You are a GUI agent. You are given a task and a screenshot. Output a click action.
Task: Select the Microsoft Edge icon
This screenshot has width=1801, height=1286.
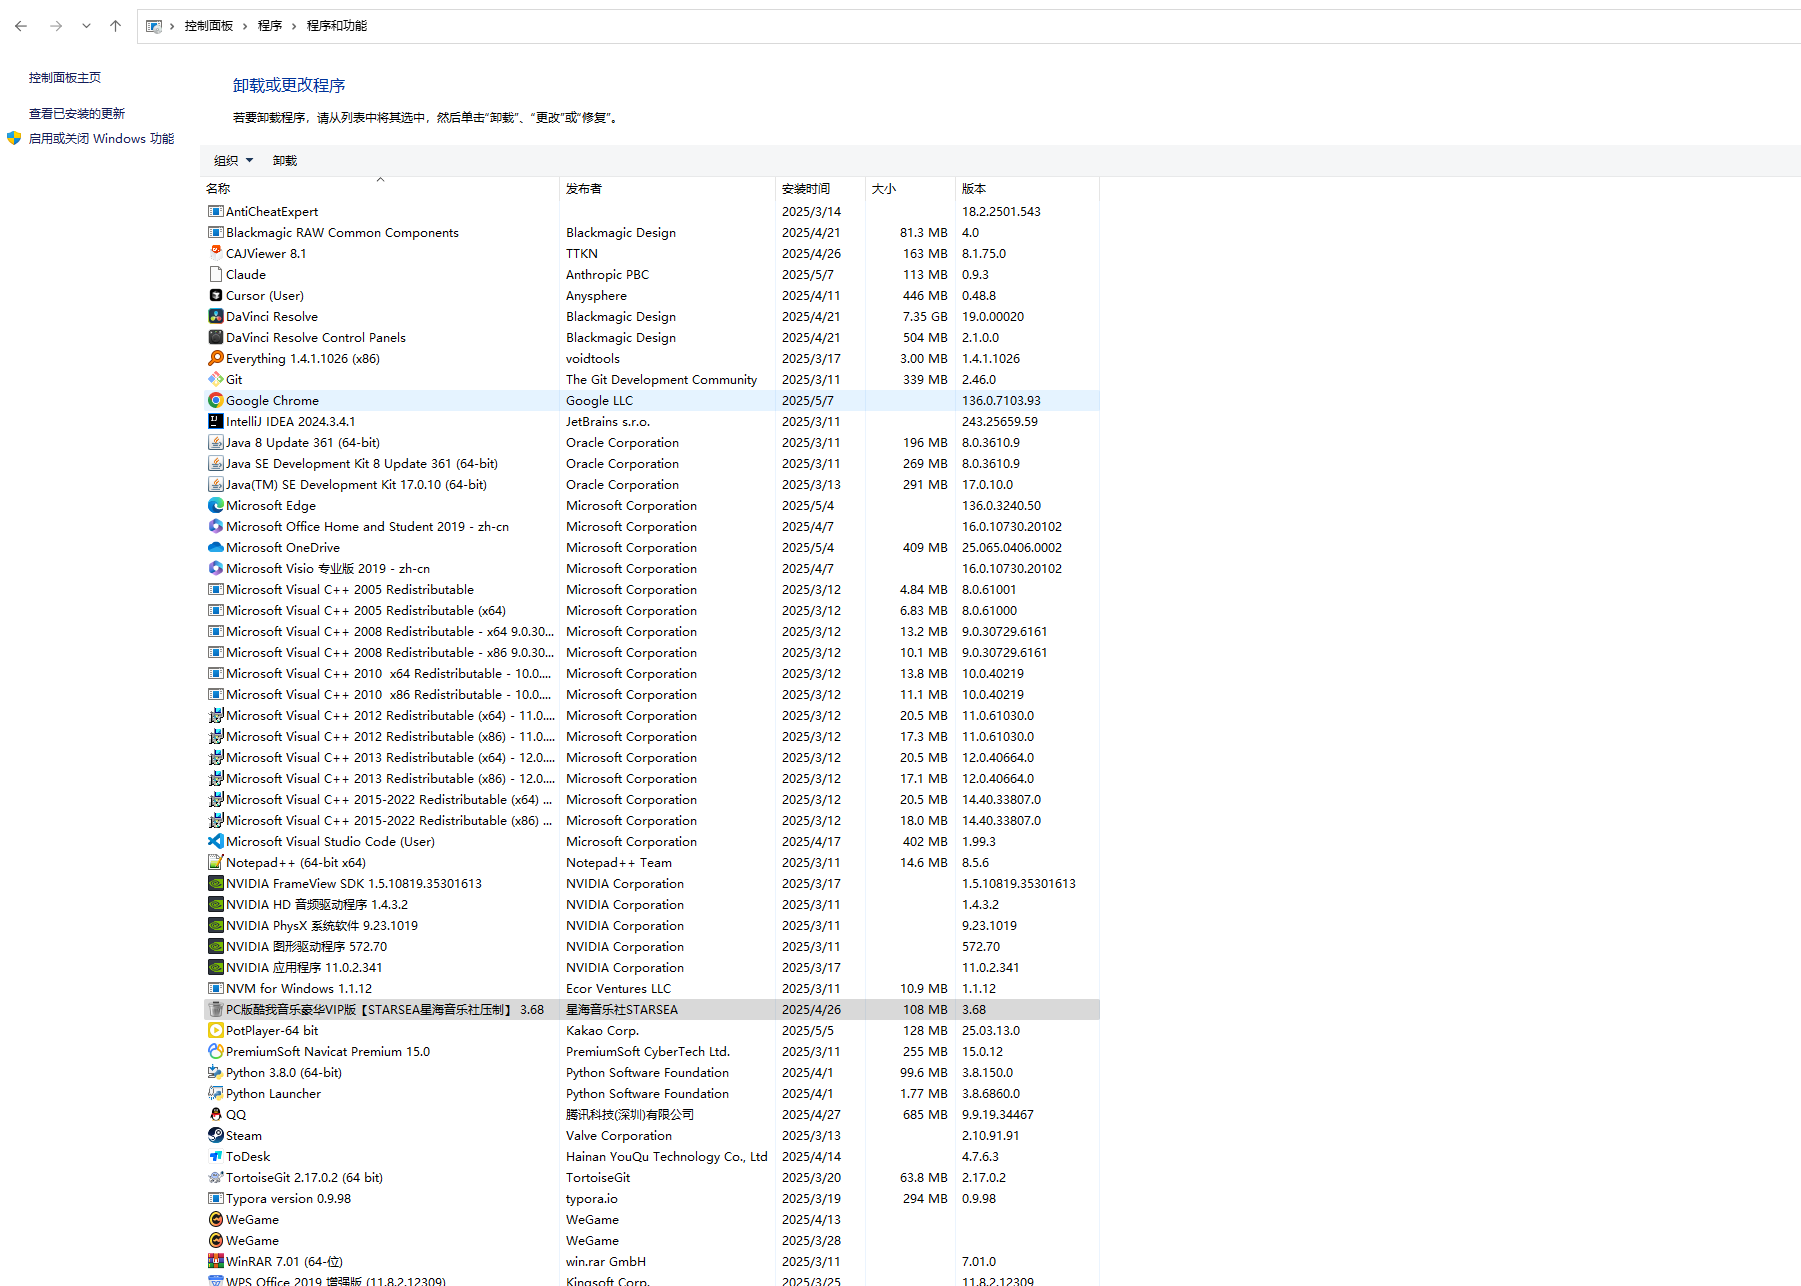click(x=215, y=505)
